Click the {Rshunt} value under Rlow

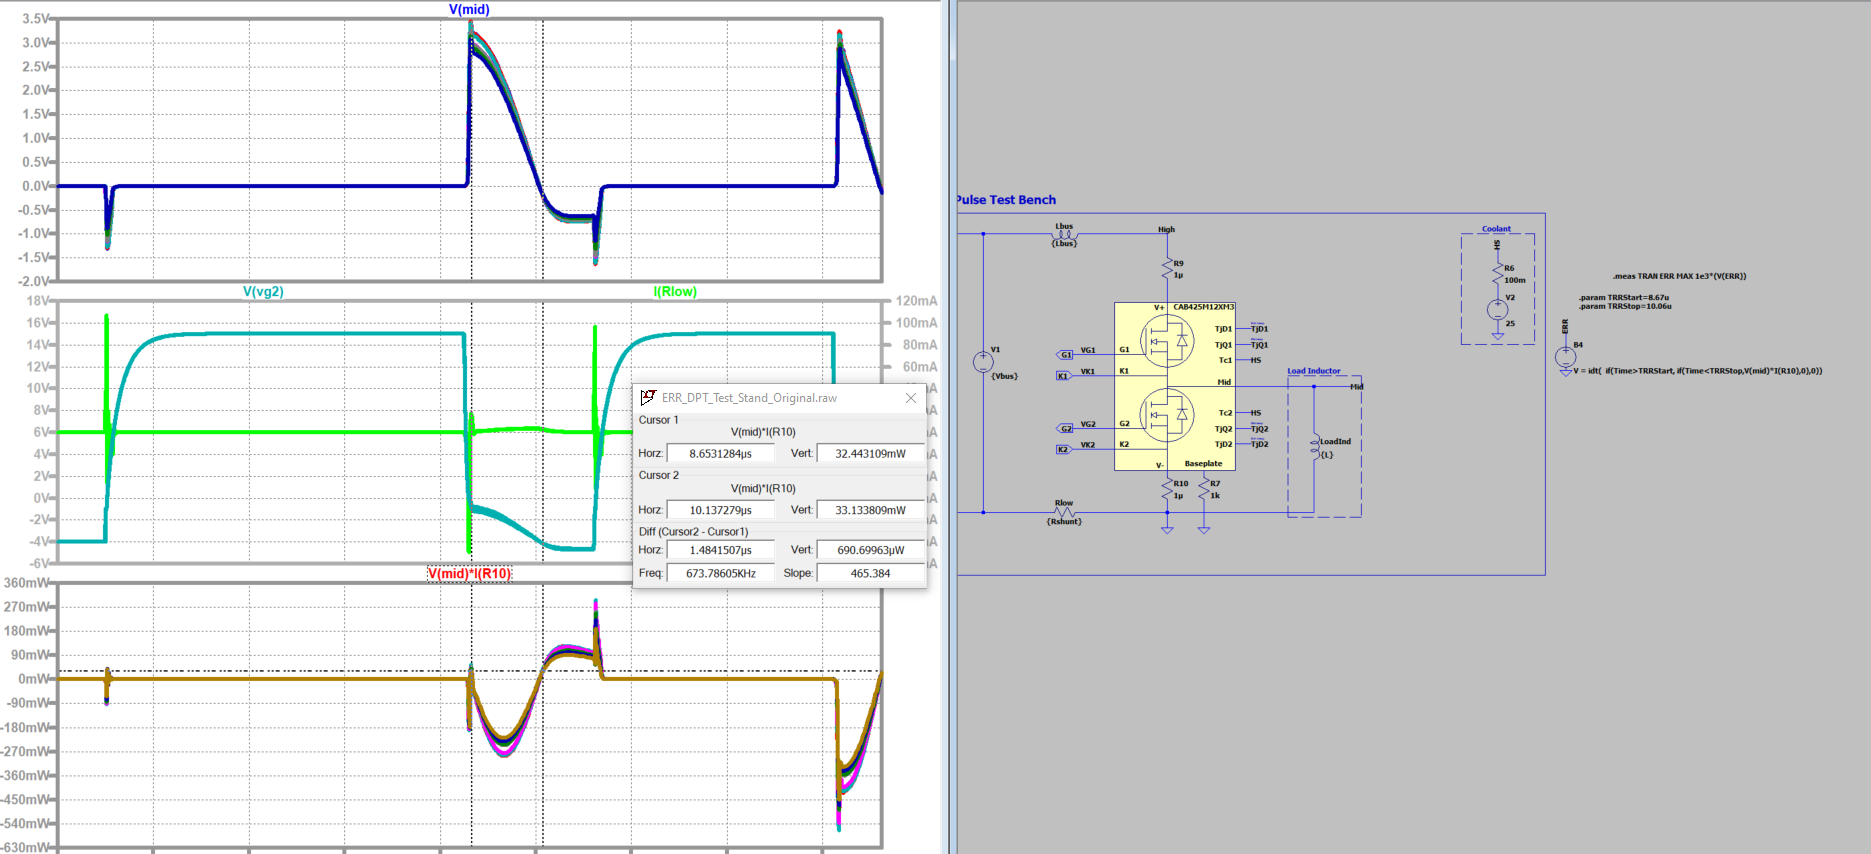[x=1064, y=521]
